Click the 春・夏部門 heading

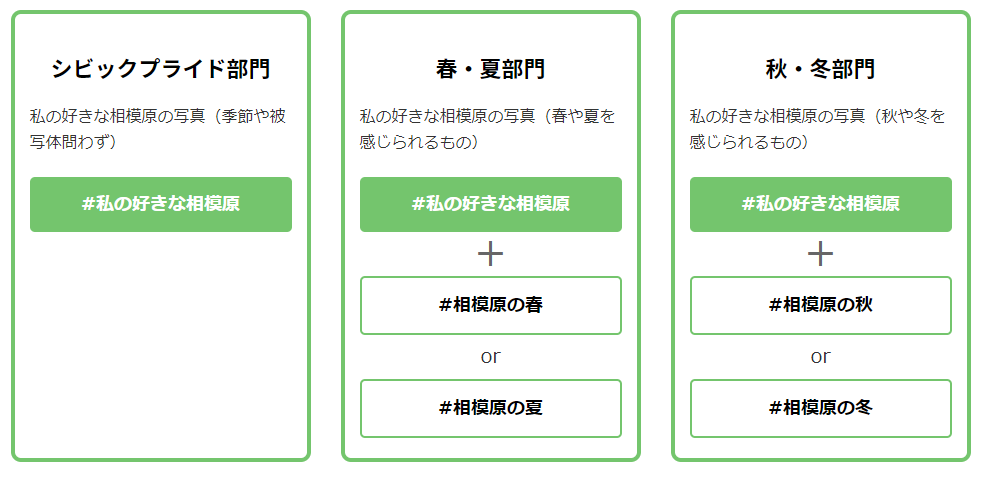(x=490, y=69)
